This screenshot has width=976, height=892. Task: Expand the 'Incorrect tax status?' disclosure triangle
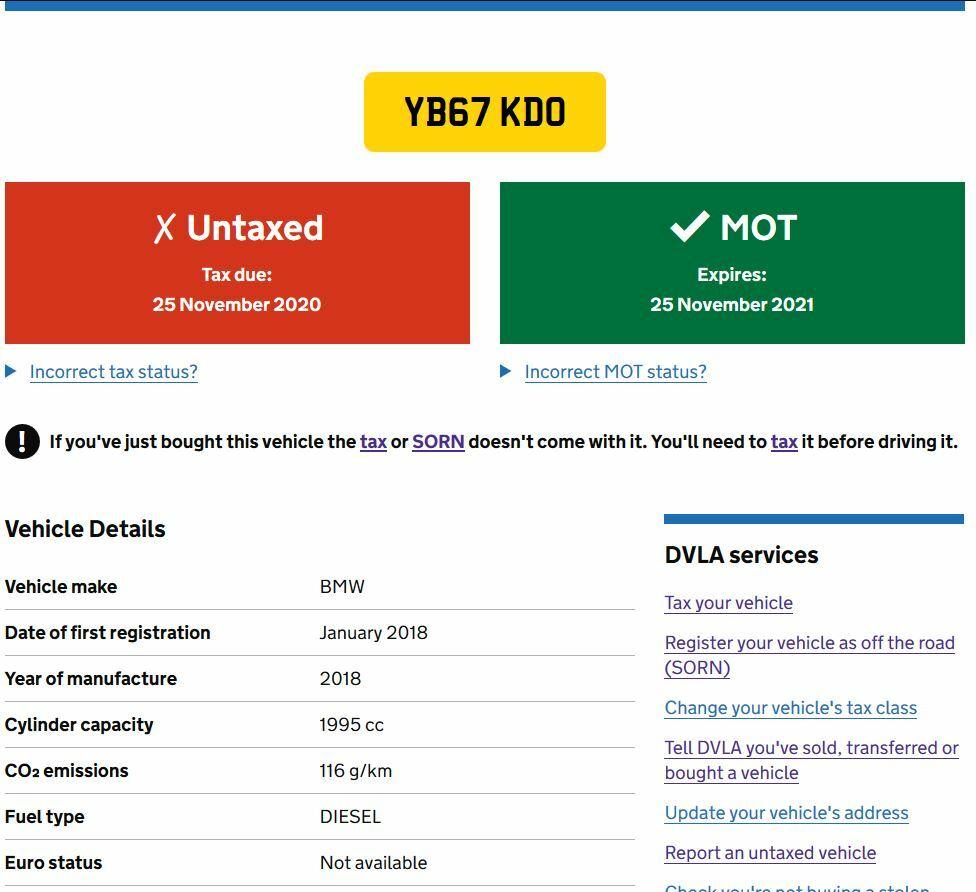click(x=11, y=371)
